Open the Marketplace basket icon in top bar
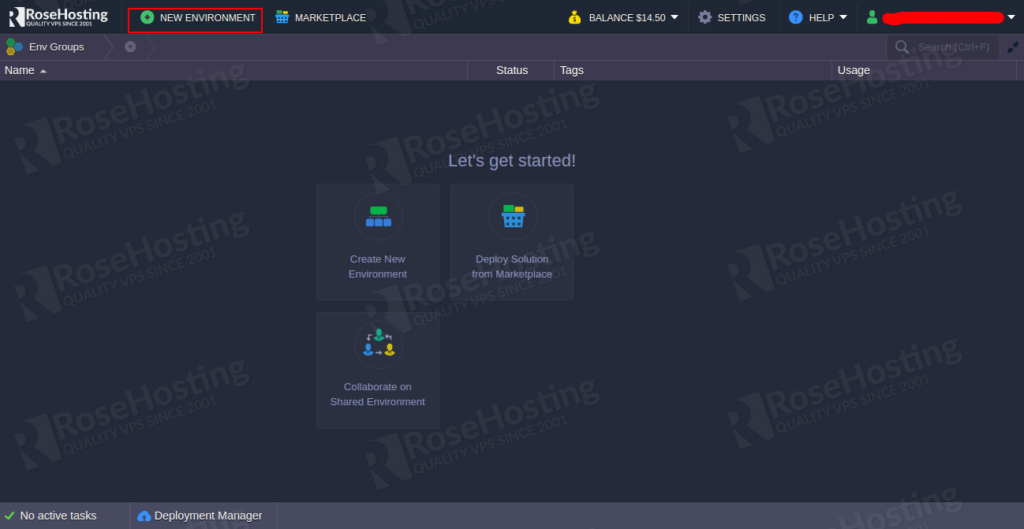This screenshot has width=1024, height=529. [x=282, y=17]
